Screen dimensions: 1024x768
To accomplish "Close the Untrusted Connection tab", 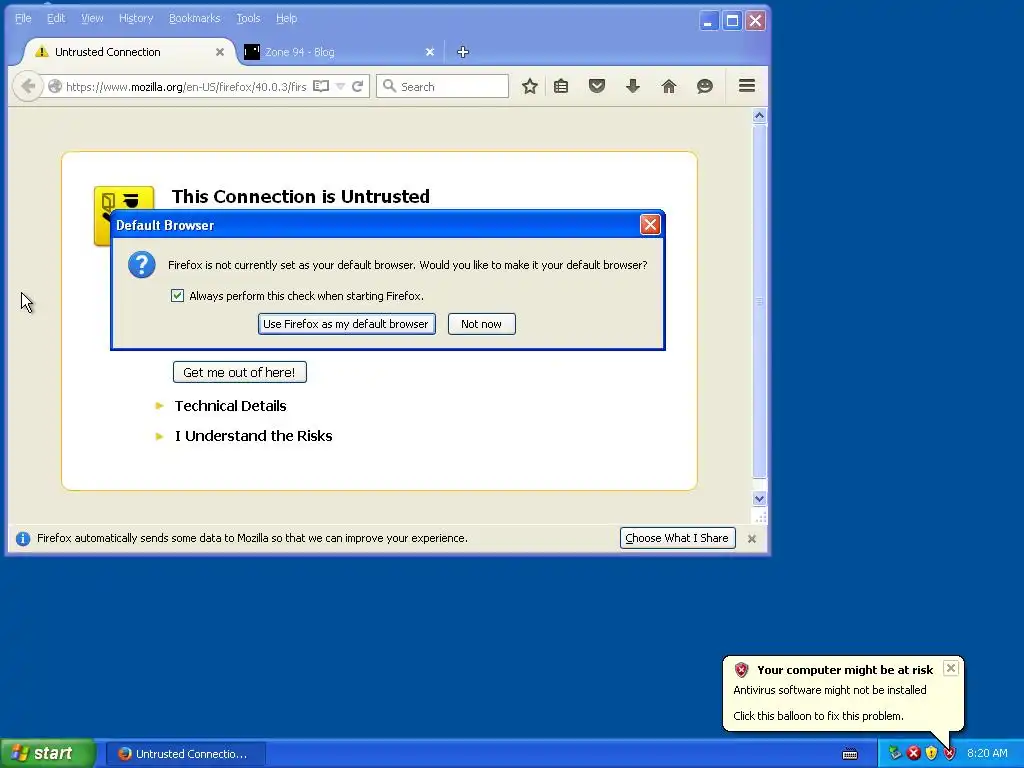I will tap(220, 52).
